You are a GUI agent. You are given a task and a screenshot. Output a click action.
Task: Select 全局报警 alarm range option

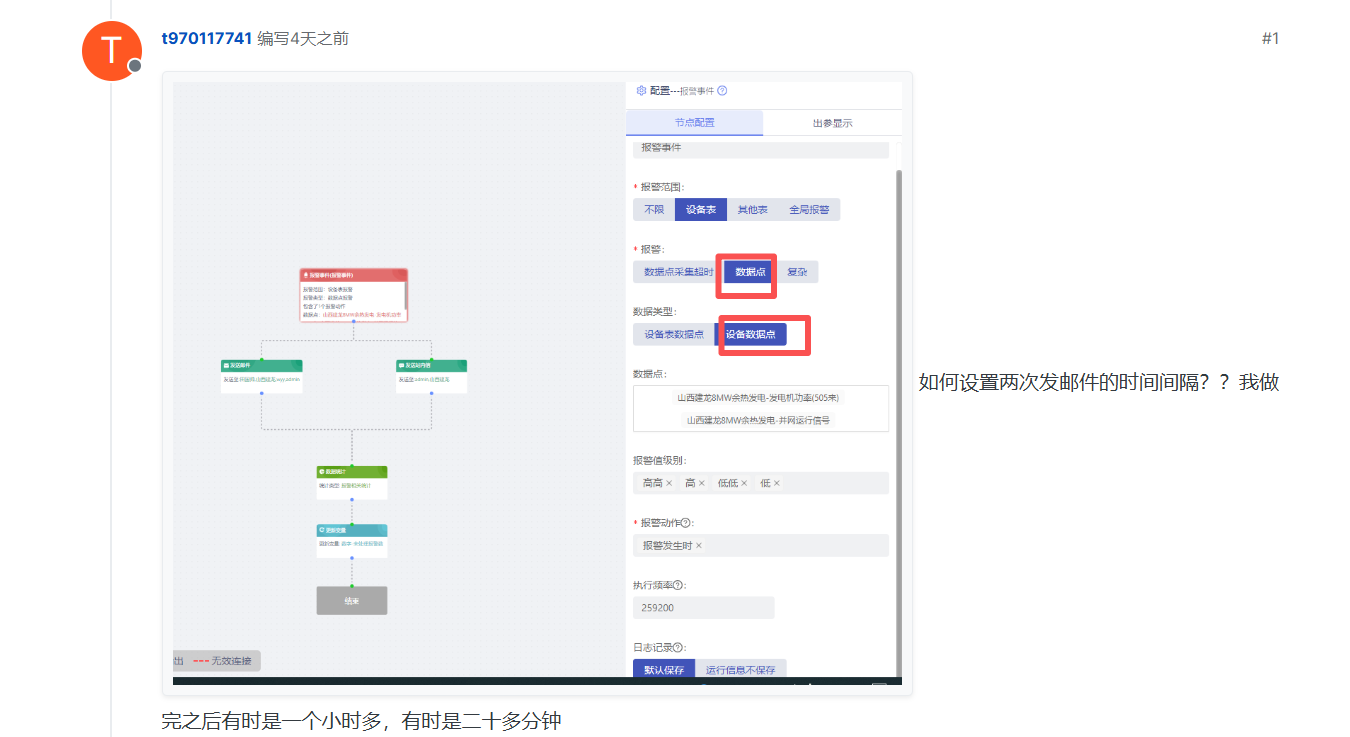(809, 210)
